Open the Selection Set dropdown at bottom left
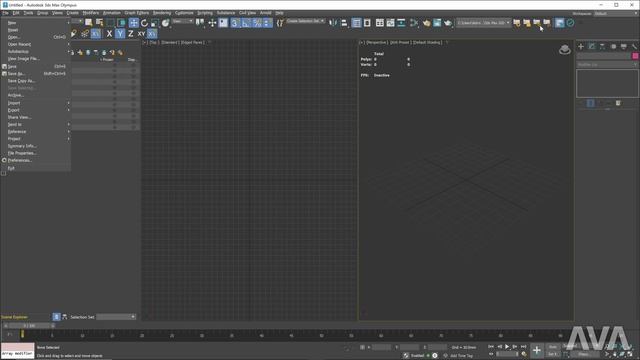 pyautogui.click(x=116, y=317)
